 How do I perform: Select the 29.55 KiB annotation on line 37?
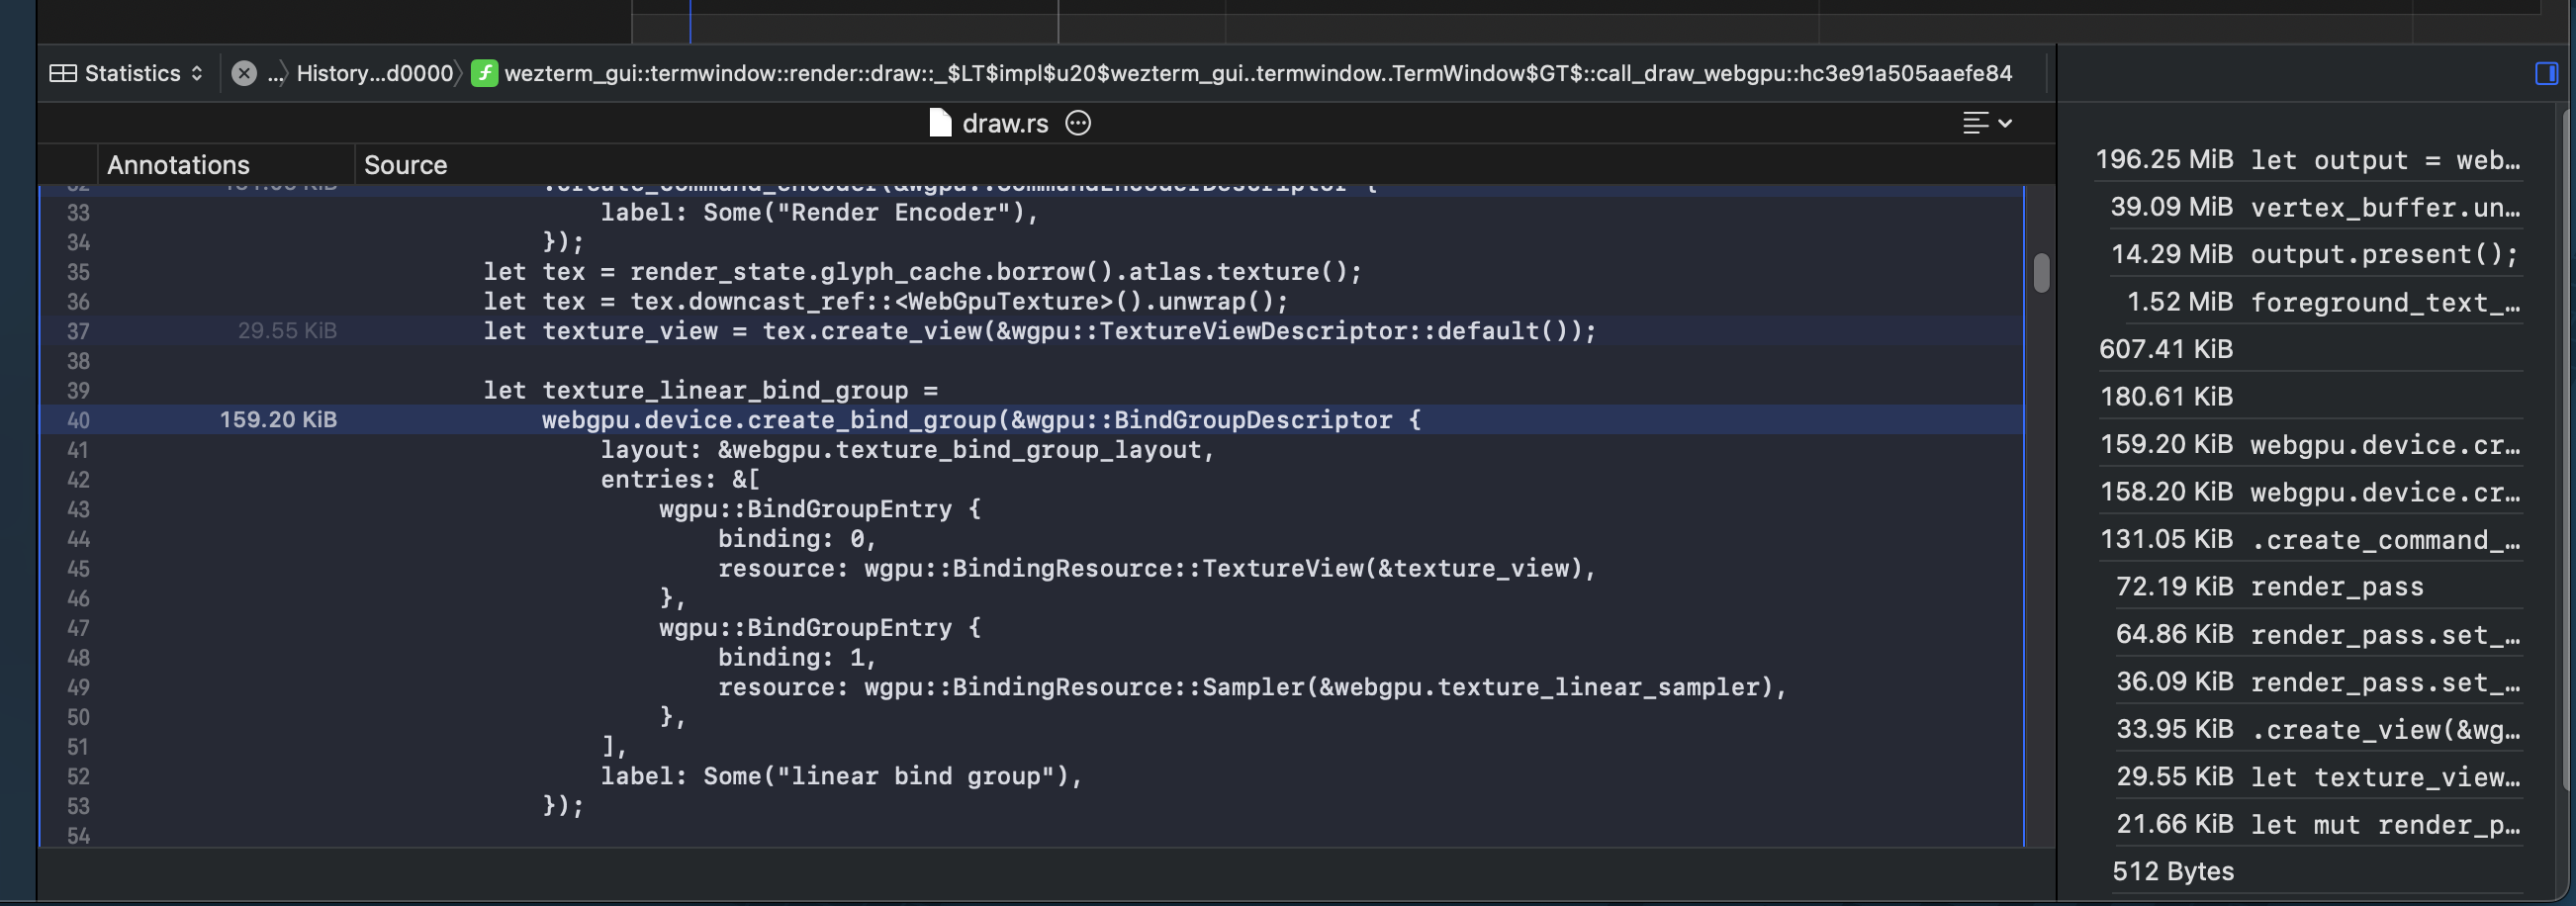(287, 331)
